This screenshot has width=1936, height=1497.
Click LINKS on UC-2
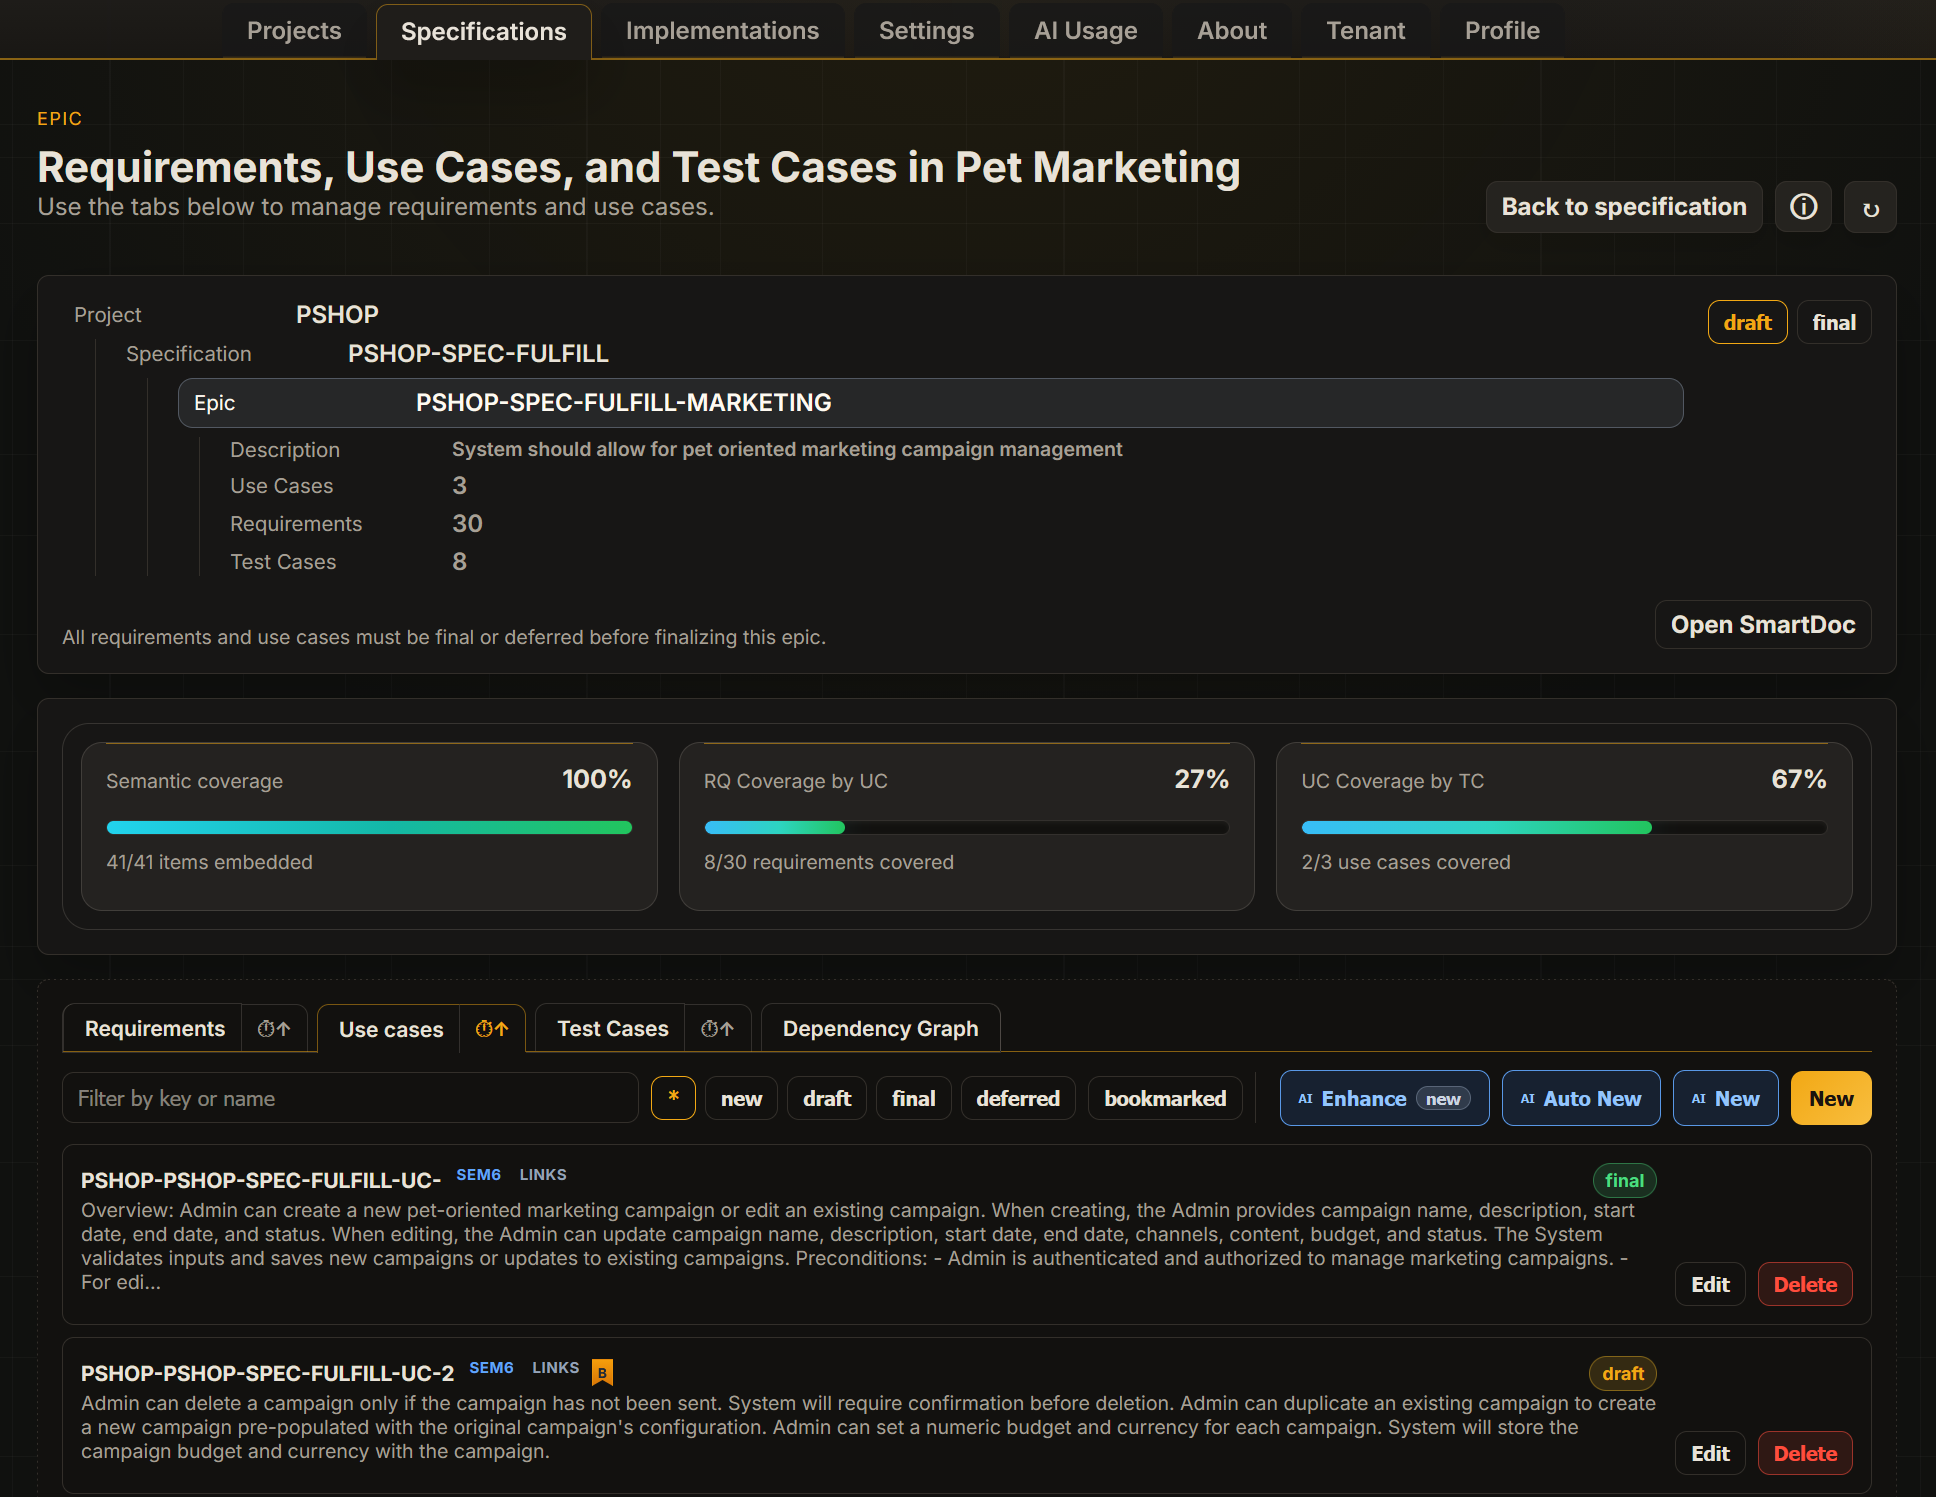pyautogui.click(x=556, y=1368)
